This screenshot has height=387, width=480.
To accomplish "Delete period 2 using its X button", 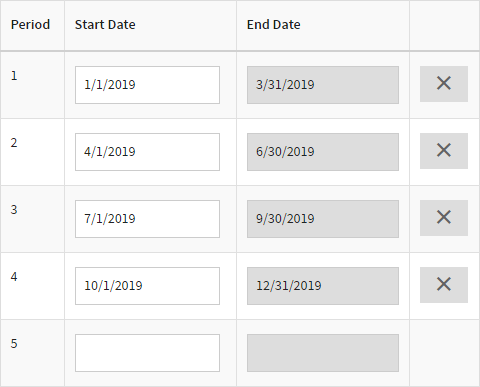I will (444, 151).
